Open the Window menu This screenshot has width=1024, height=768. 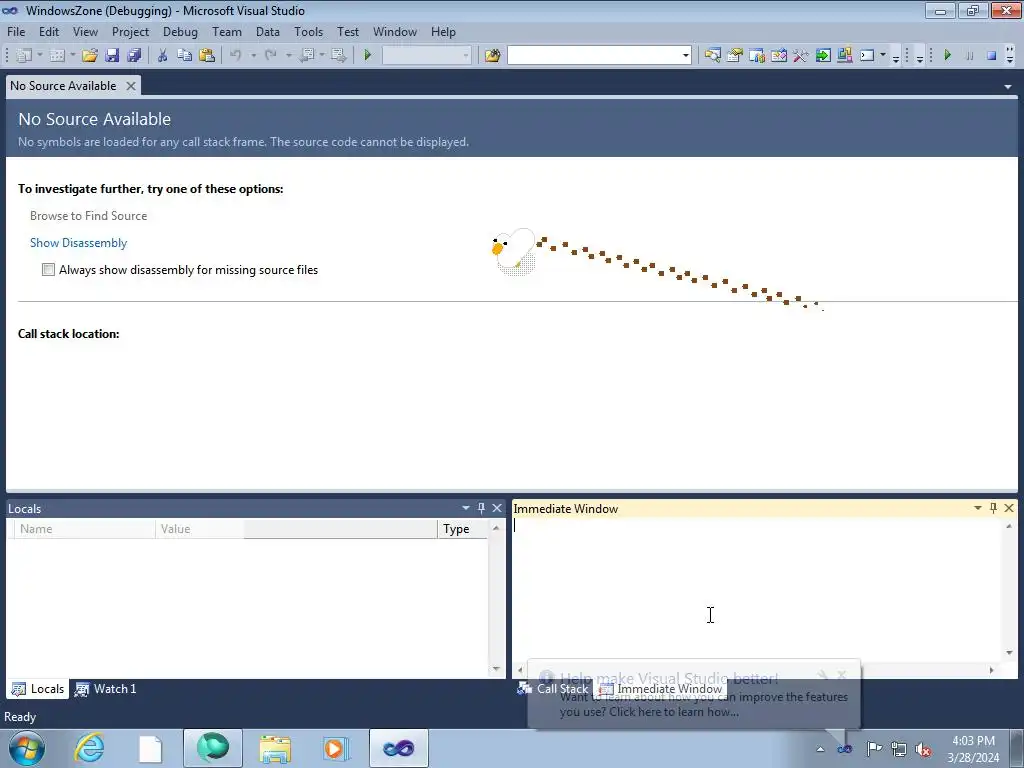pos(394,31)
